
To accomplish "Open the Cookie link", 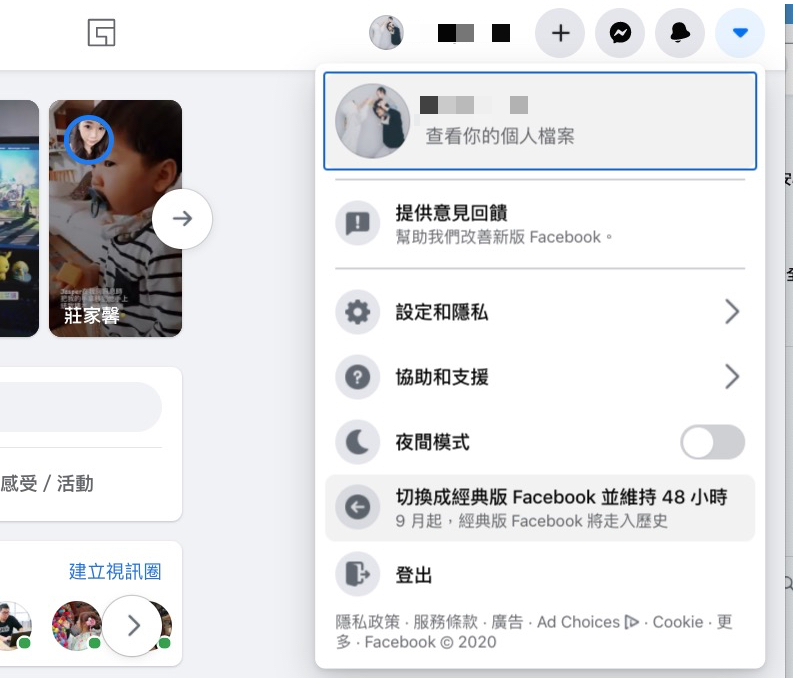I will [678, 622].
